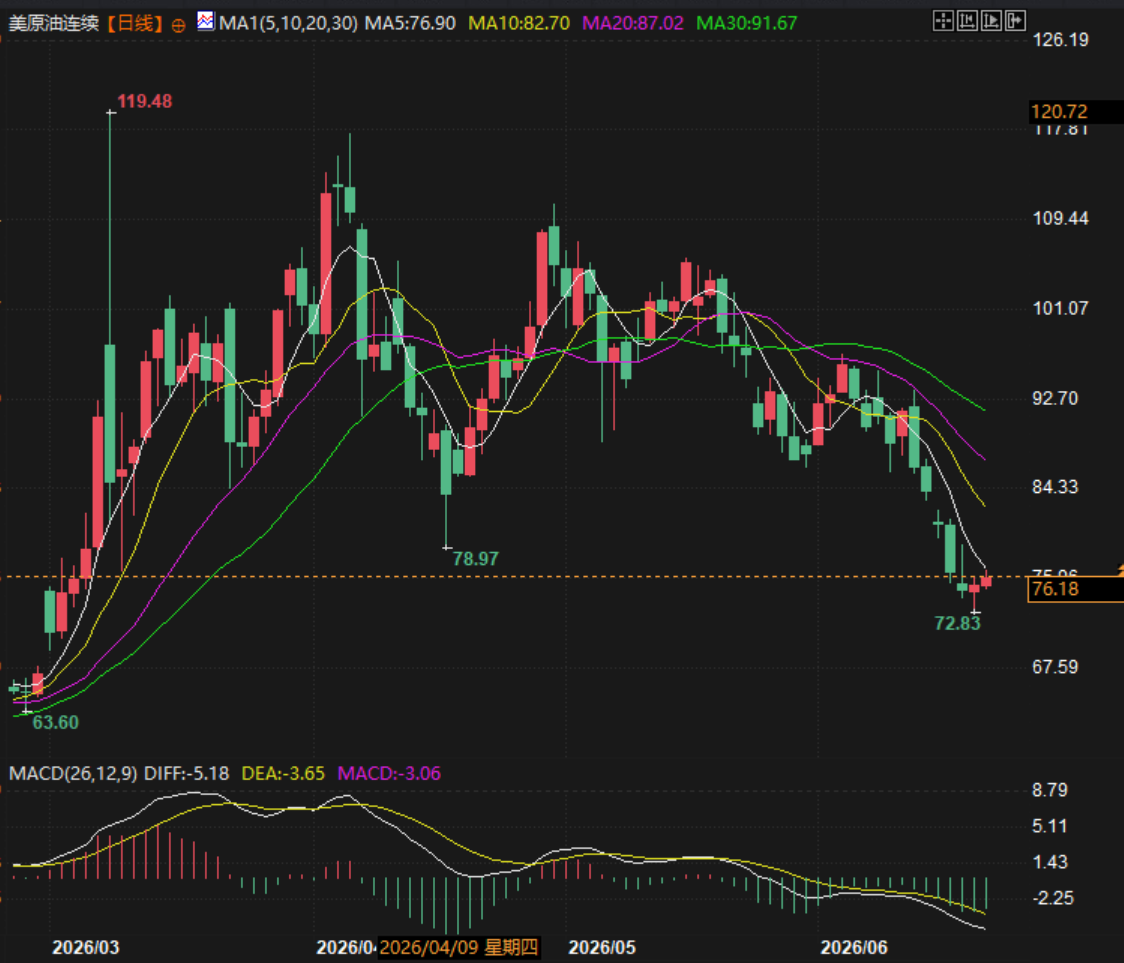
Task: Click the 67.59 price axis label
Action: [x=1055, y=668]
